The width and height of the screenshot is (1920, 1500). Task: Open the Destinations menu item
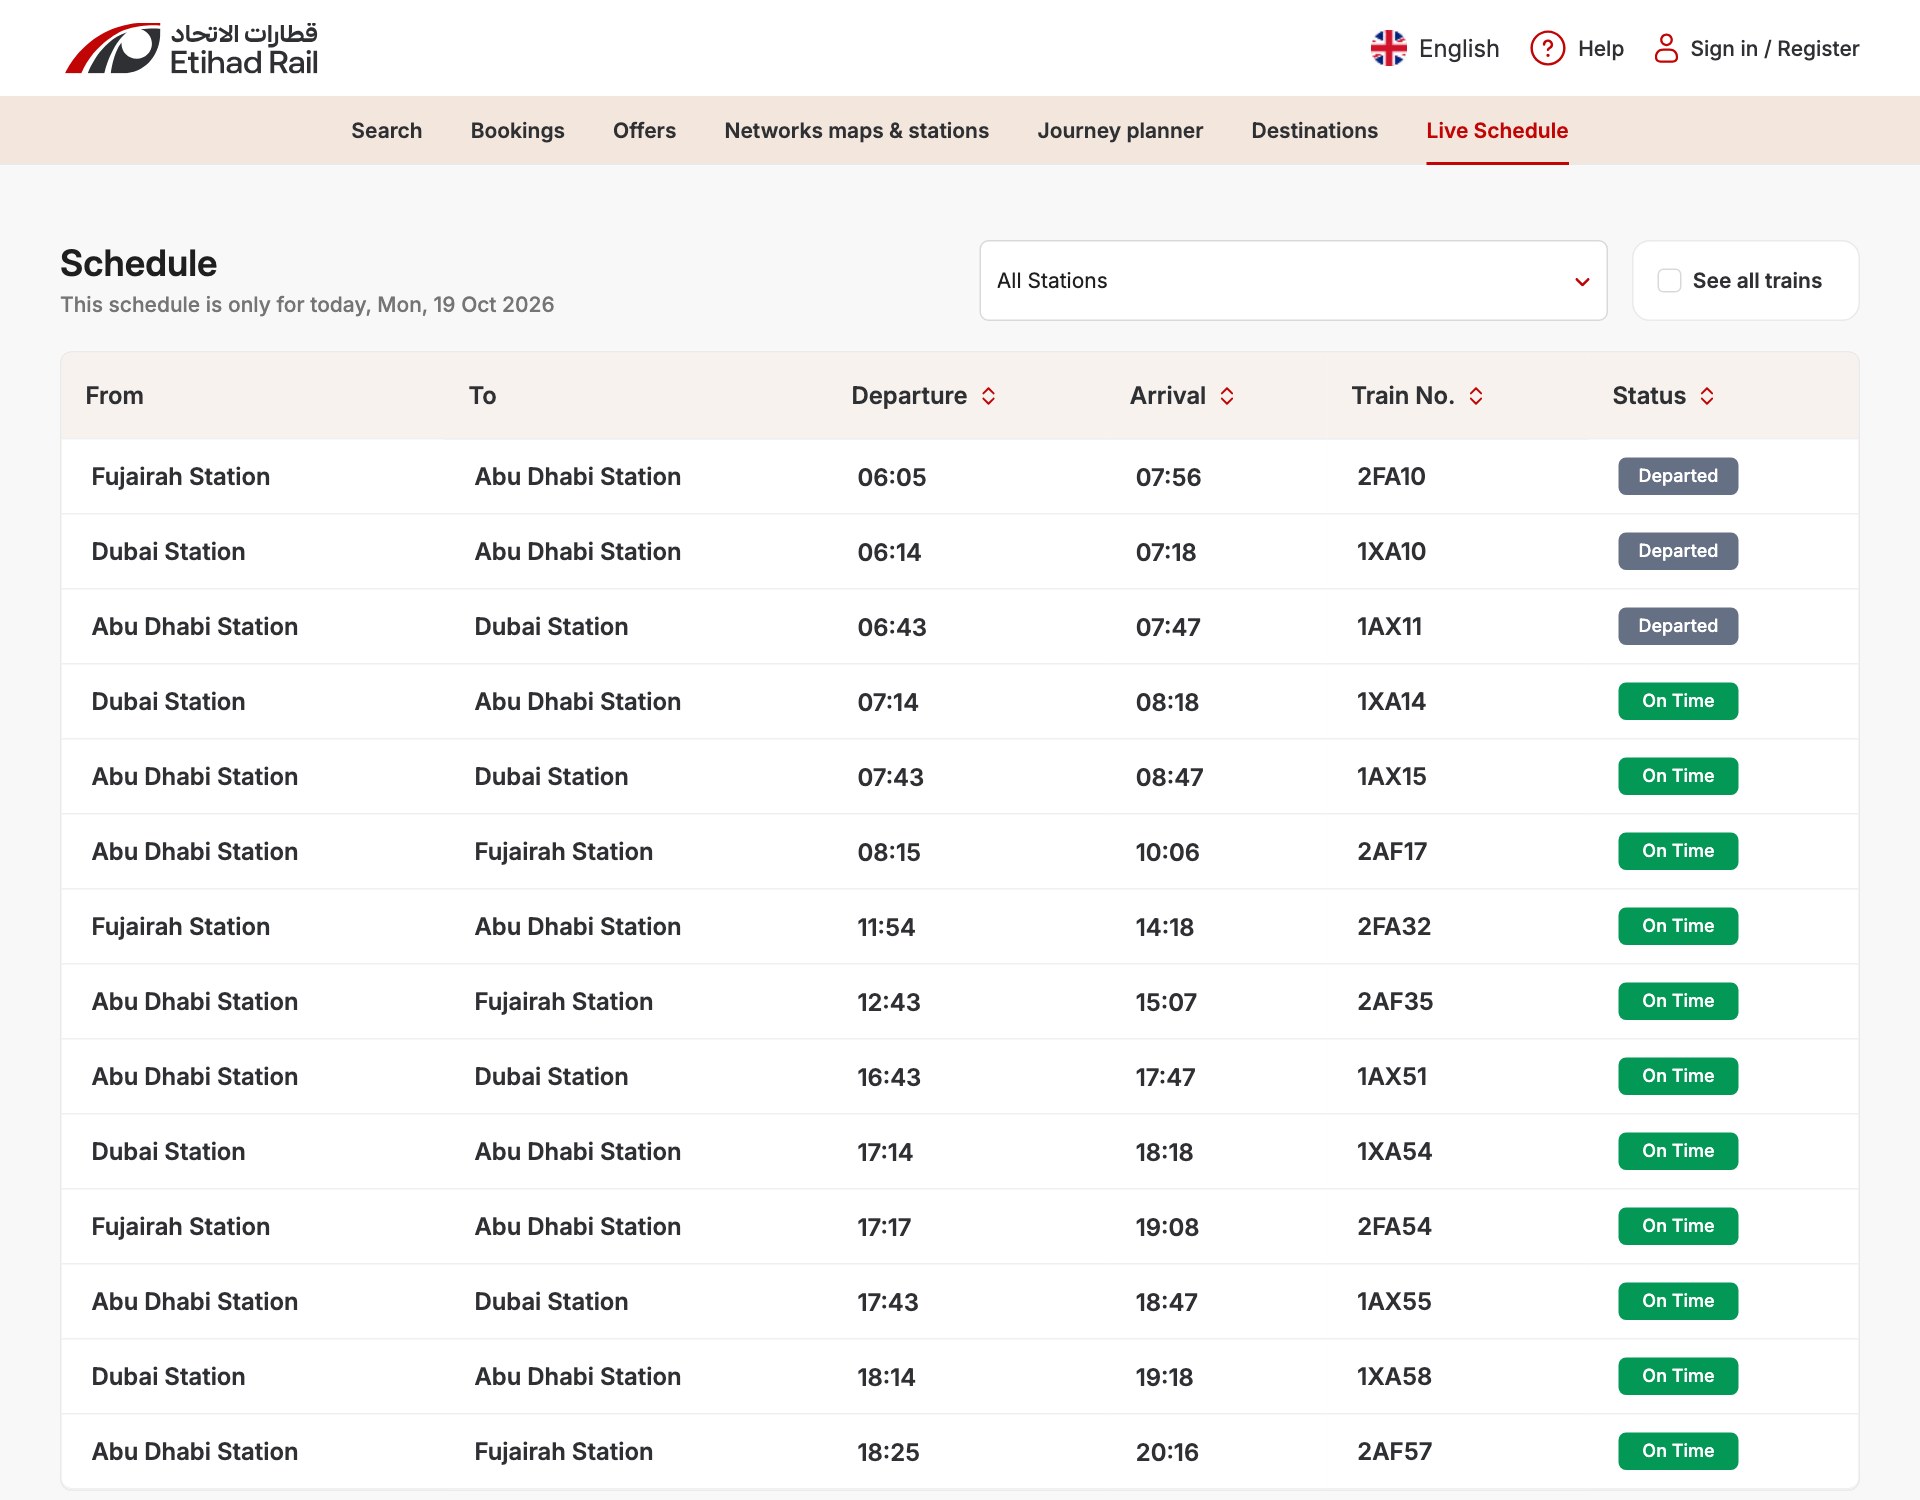coord(1314,131)
